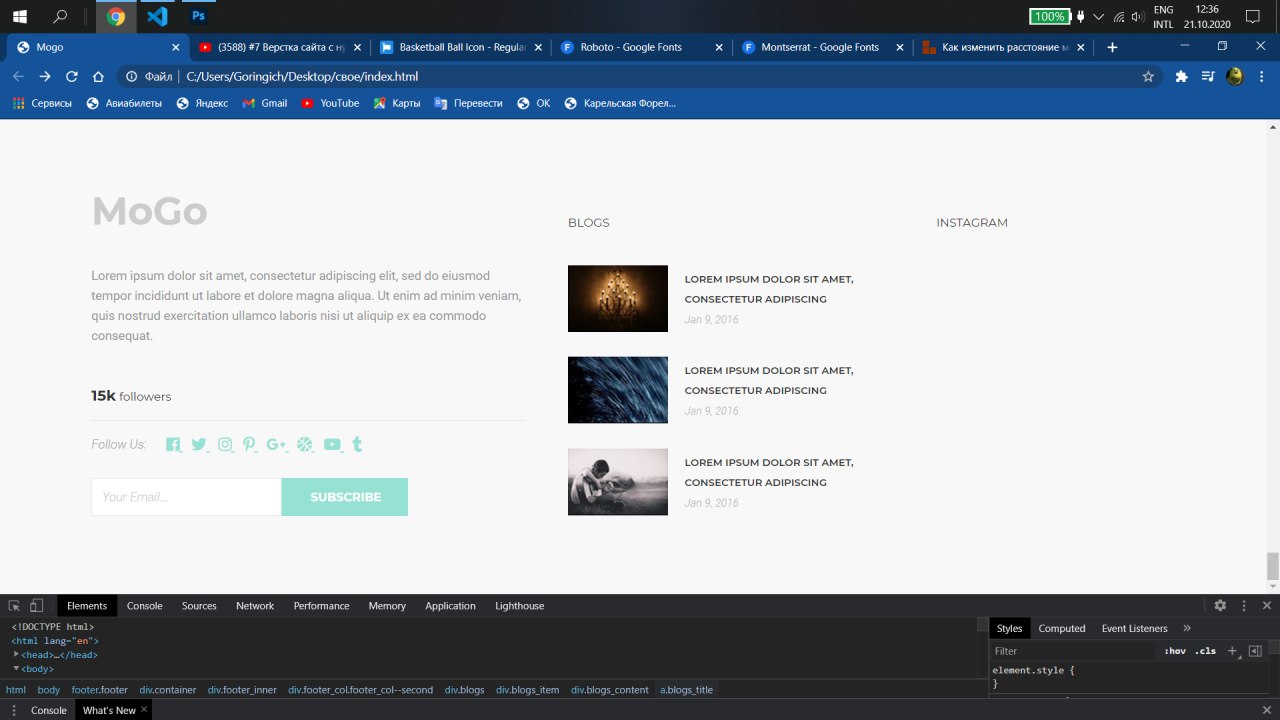Toggle the :hov element state panel

(1174, 651)
